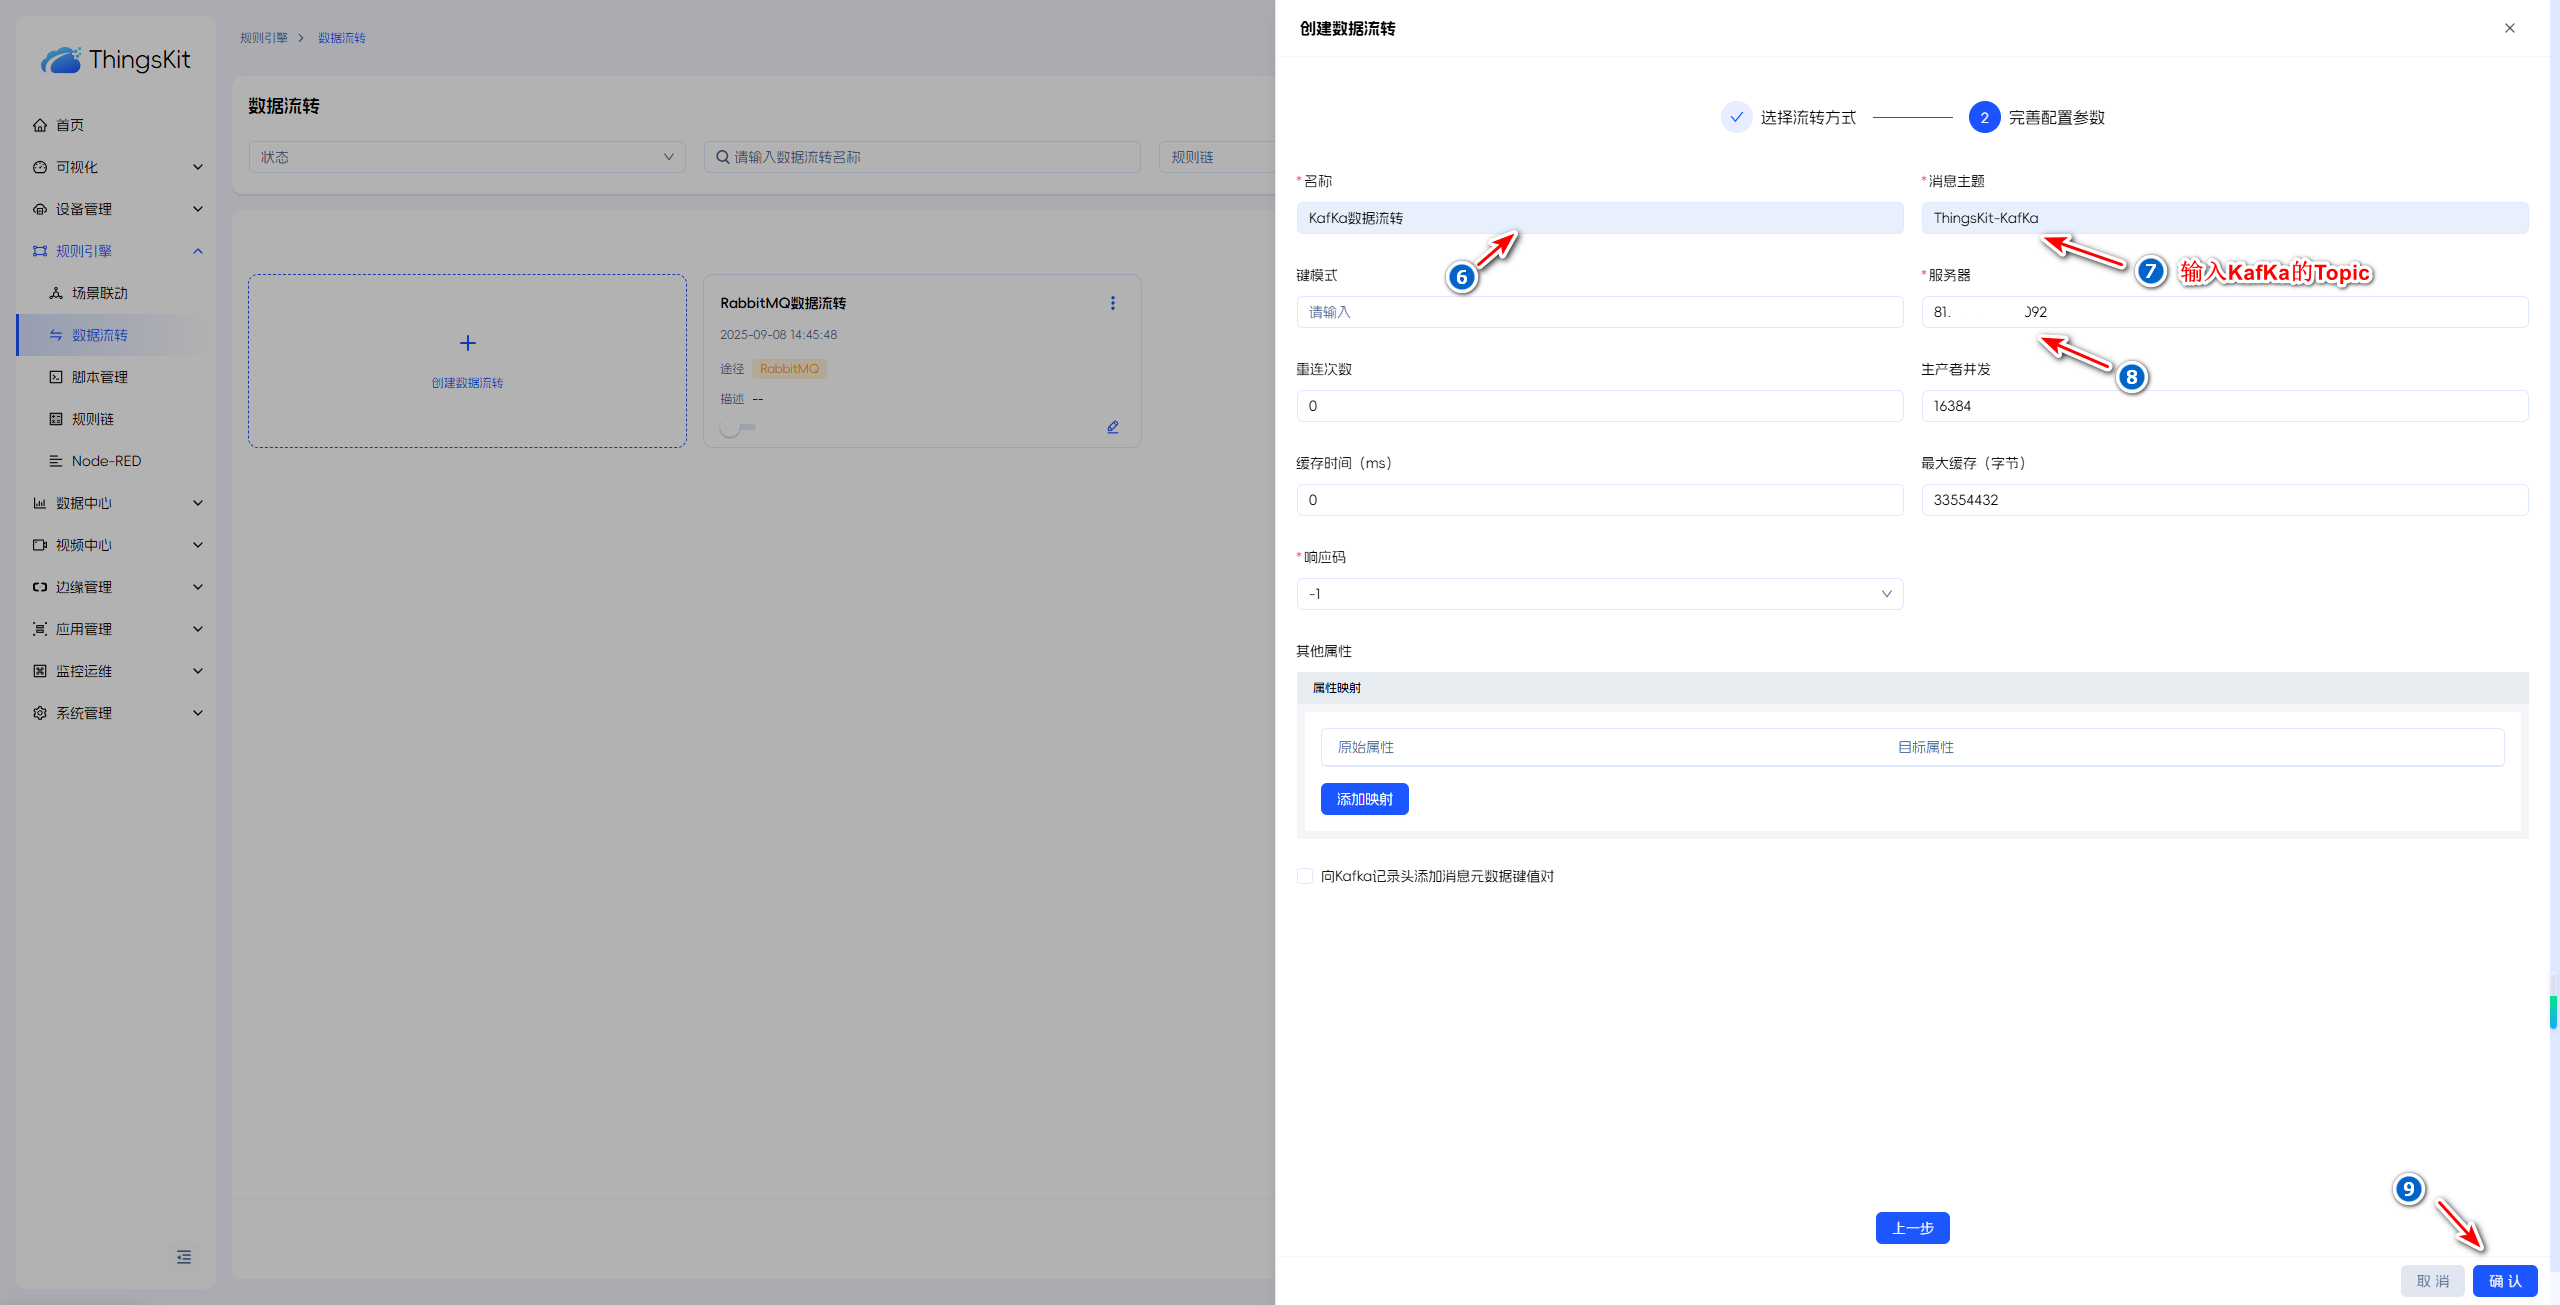The height and width of the screenshot is (1305, 2560).
Task: Open the 状态 filter dropdown
Action: coord(467,157)
